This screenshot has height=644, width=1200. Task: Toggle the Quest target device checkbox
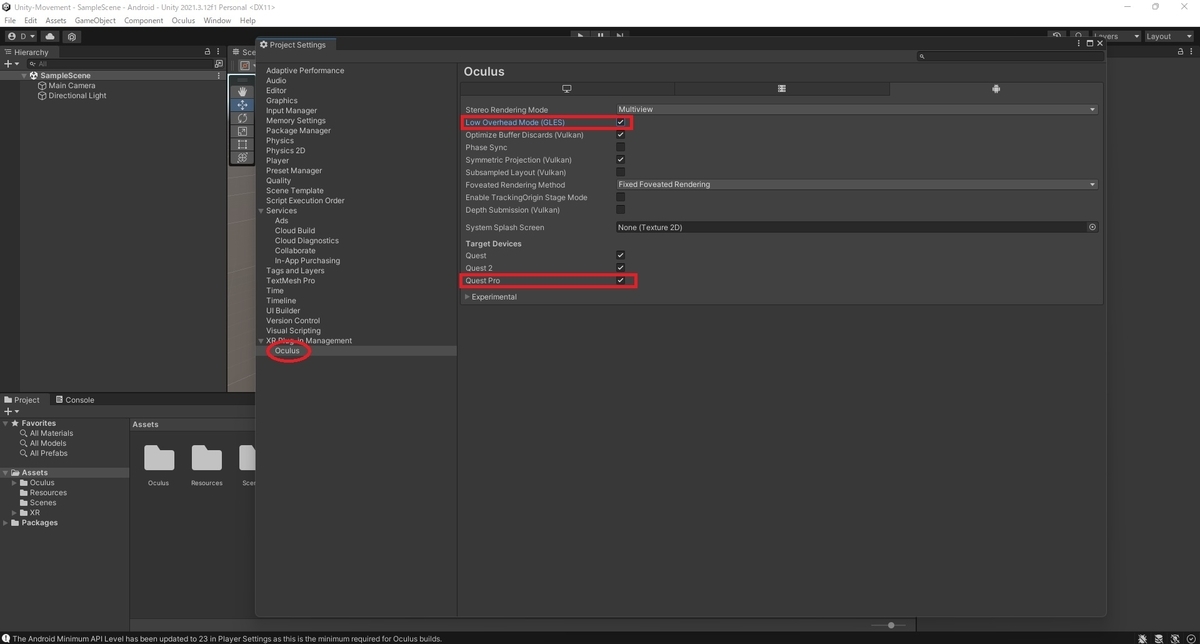(620, 256)
